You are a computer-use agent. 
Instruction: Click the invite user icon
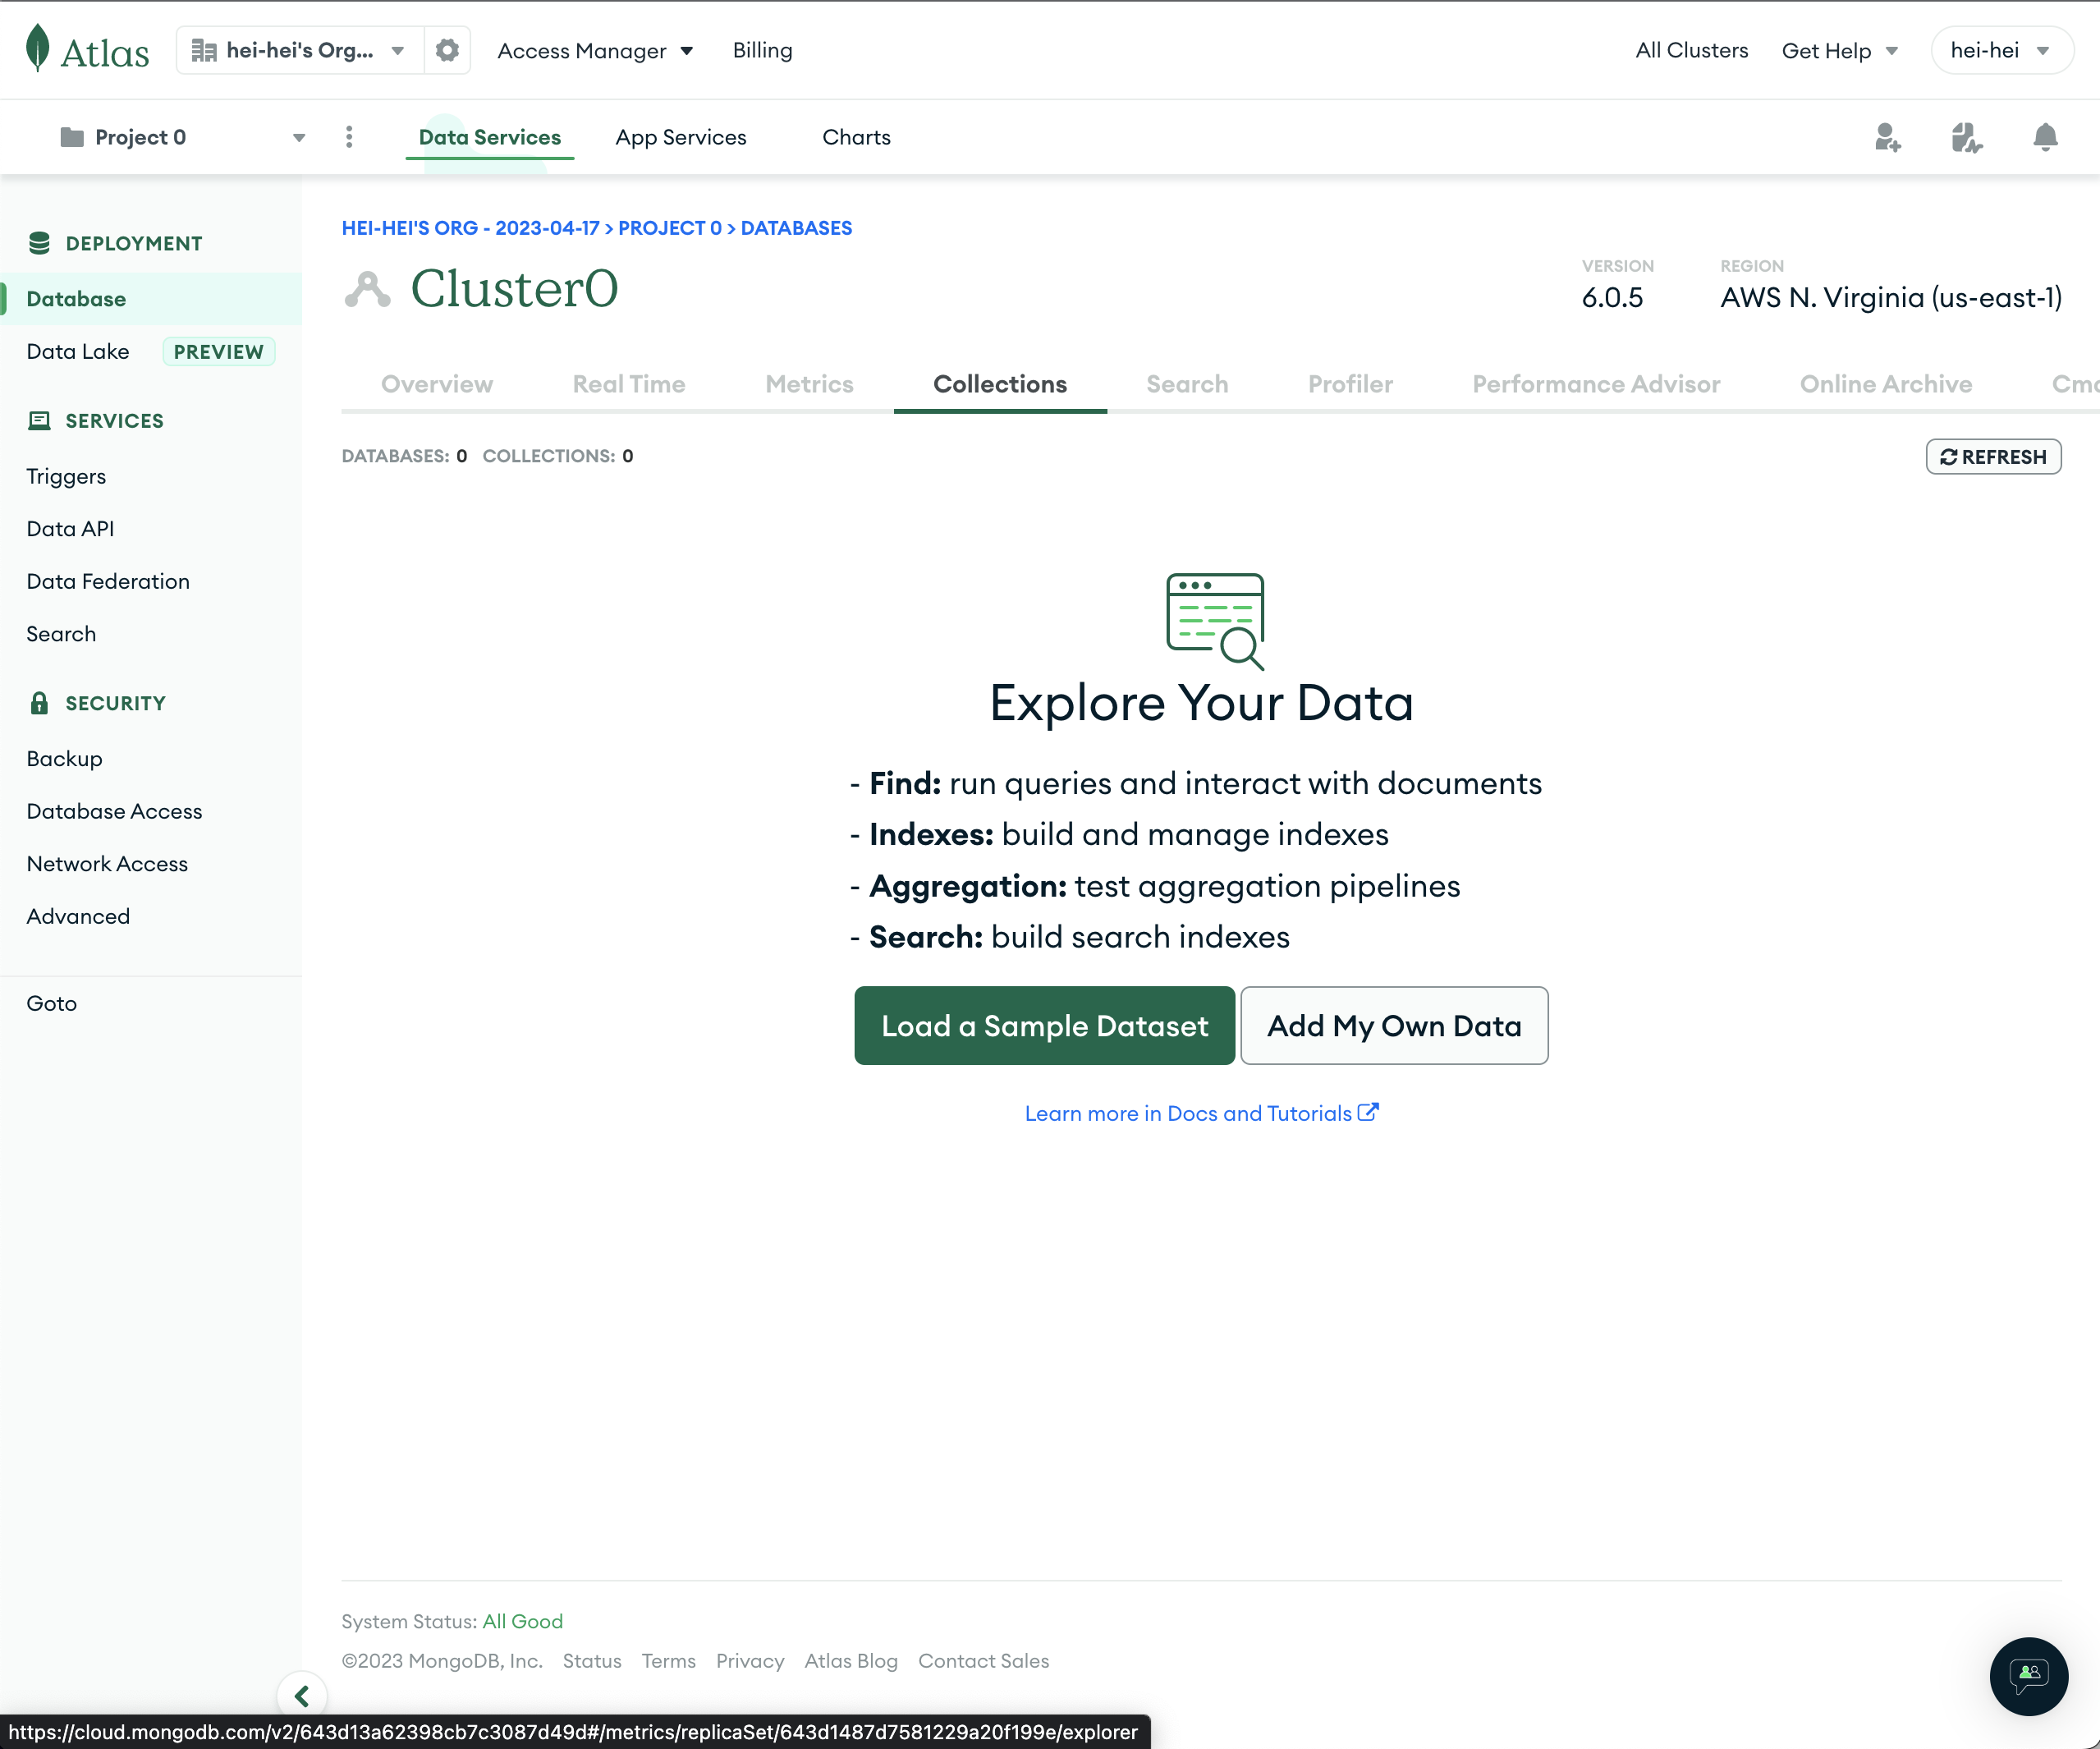tap(1887, 137)
